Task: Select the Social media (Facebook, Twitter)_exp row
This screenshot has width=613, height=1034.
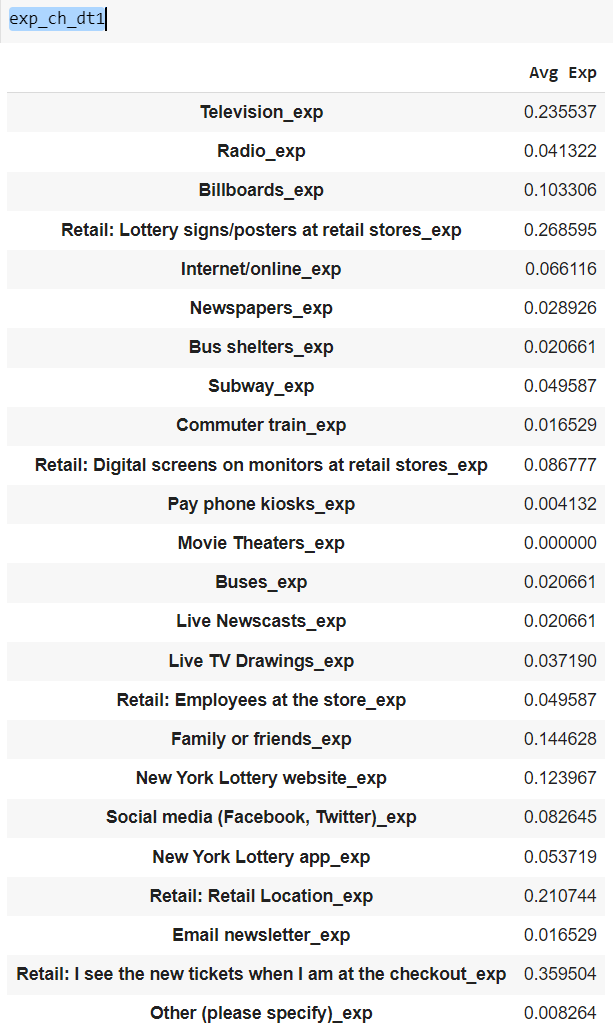Action: 306,818
